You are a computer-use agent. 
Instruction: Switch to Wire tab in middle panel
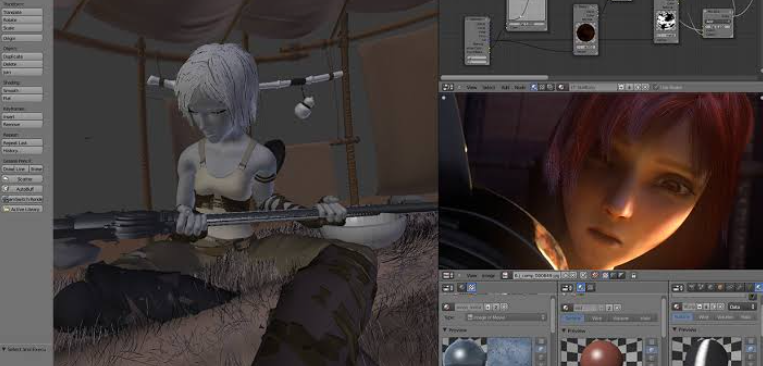[x=596, y=318]
